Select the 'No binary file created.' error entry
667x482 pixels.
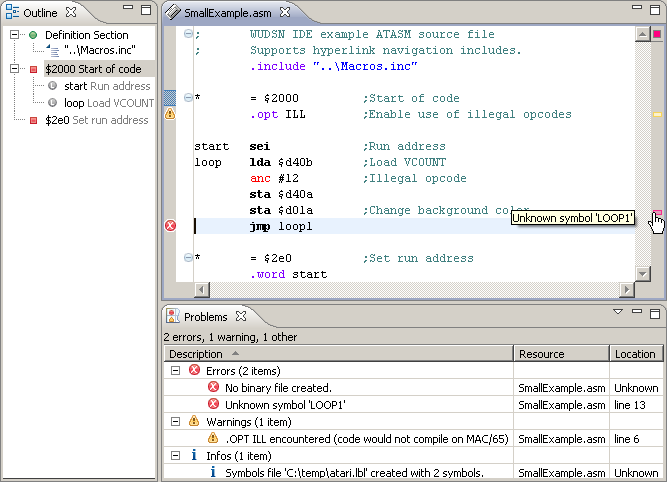pos(278,388)
